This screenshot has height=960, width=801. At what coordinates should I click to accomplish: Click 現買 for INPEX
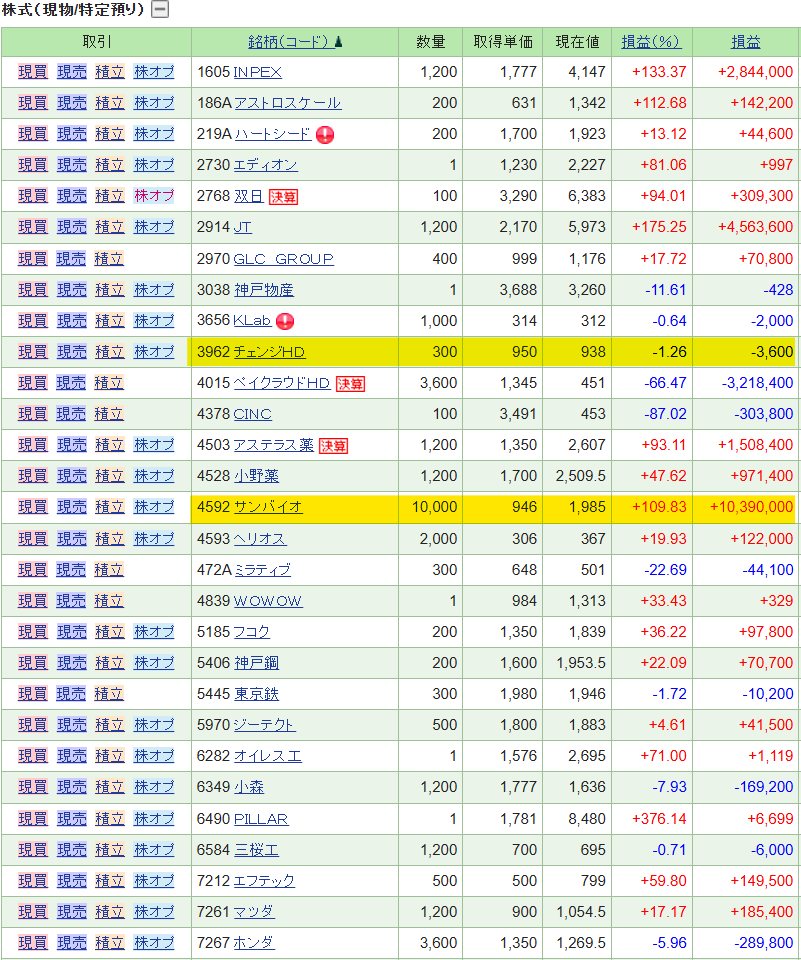[x=33, y=72]
